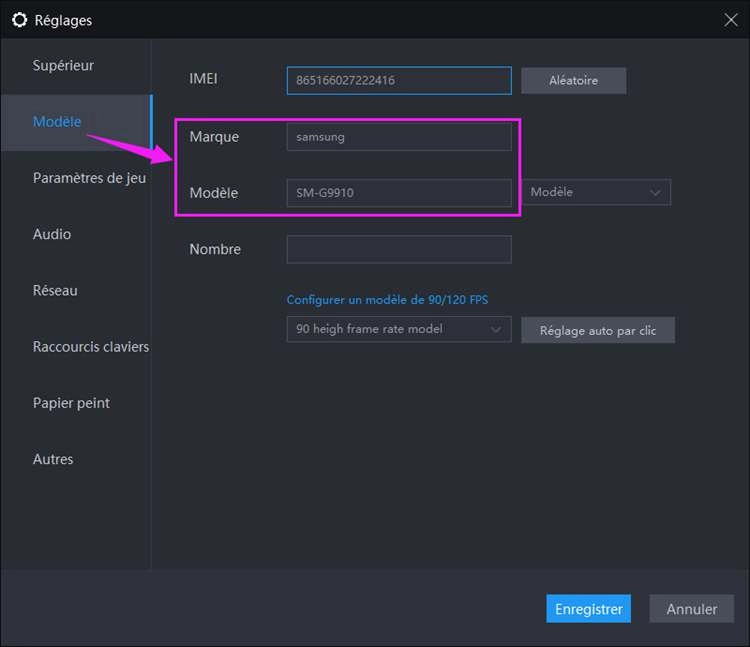Screen dimensions: 750x647
Task: Switch to the Papier peint tab
Action: [71, 403]
